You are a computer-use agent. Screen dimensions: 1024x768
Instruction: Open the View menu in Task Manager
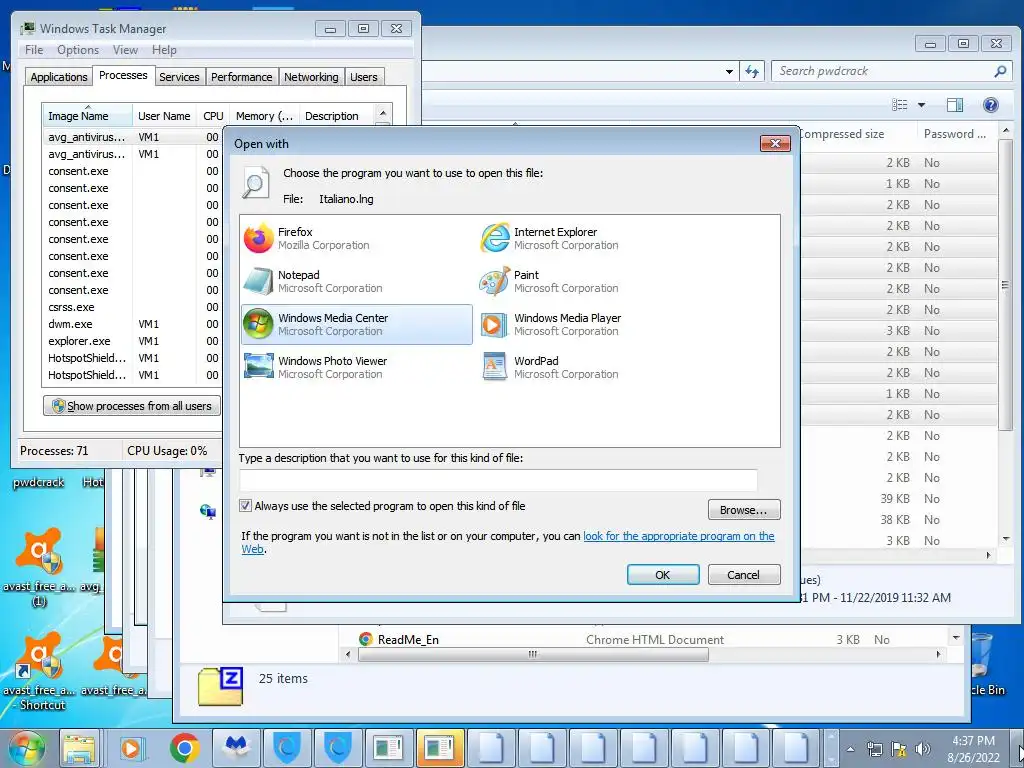point(125,50)
